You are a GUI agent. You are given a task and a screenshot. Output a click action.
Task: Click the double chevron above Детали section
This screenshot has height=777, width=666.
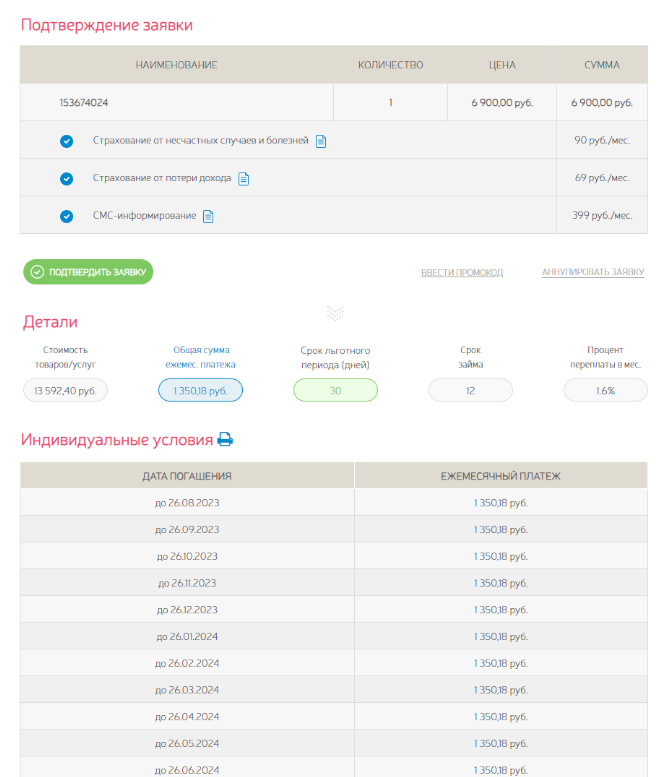click(x=335, y=313)
